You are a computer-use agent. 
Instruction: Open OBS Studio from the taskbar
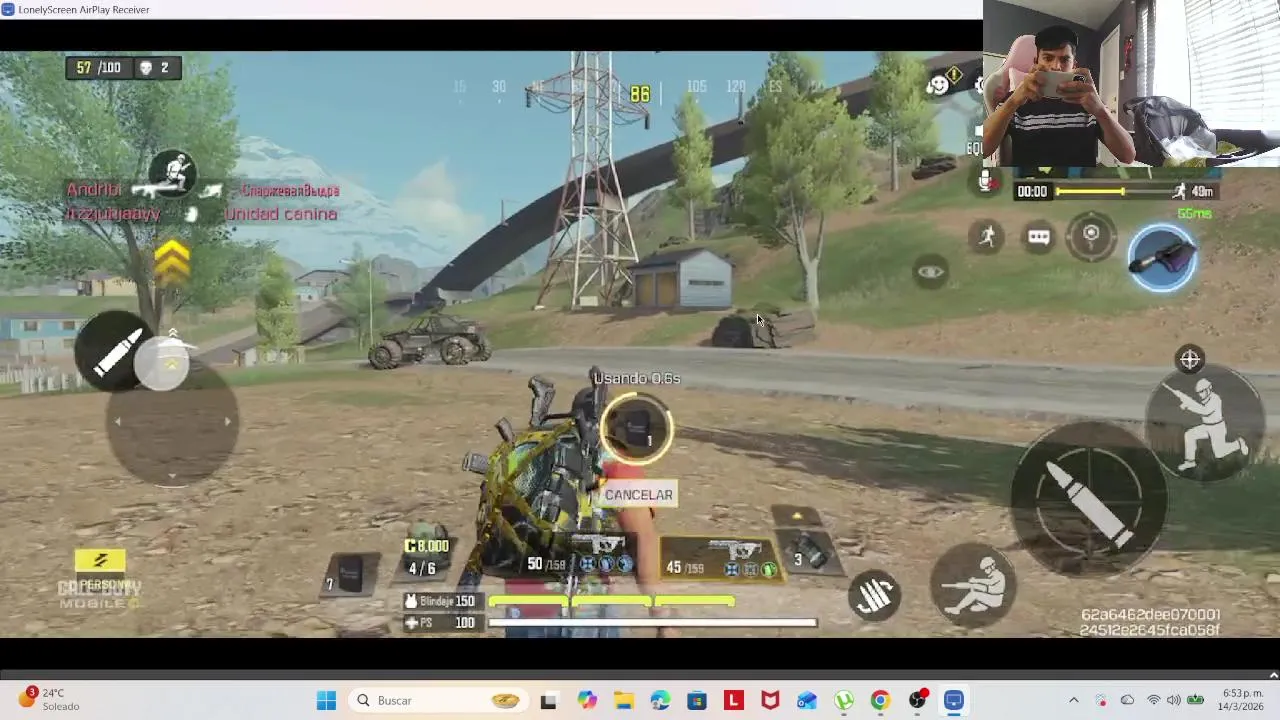coord(917,700)
